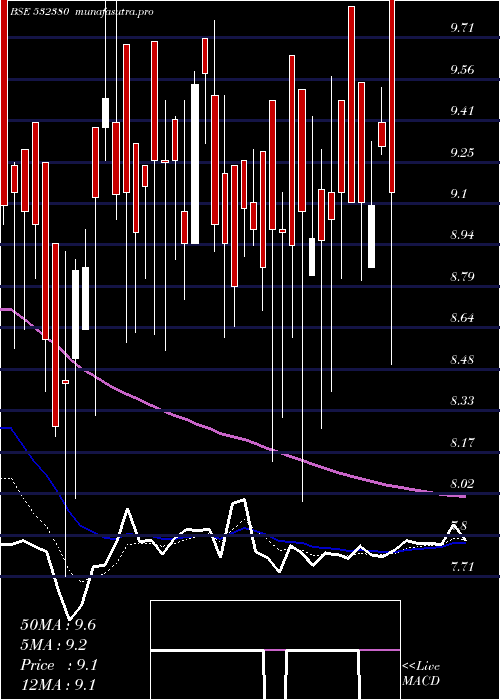
Task: Click the 9.41 price level label
Action: click(462, 111)
